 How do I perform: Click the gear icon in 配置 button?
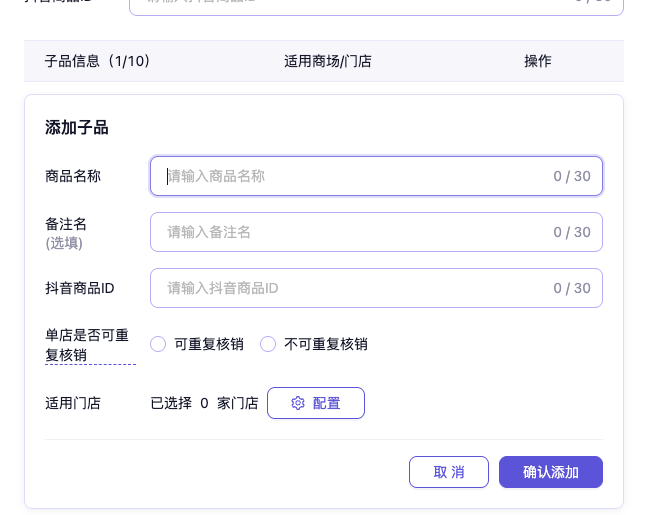[297, 403]
